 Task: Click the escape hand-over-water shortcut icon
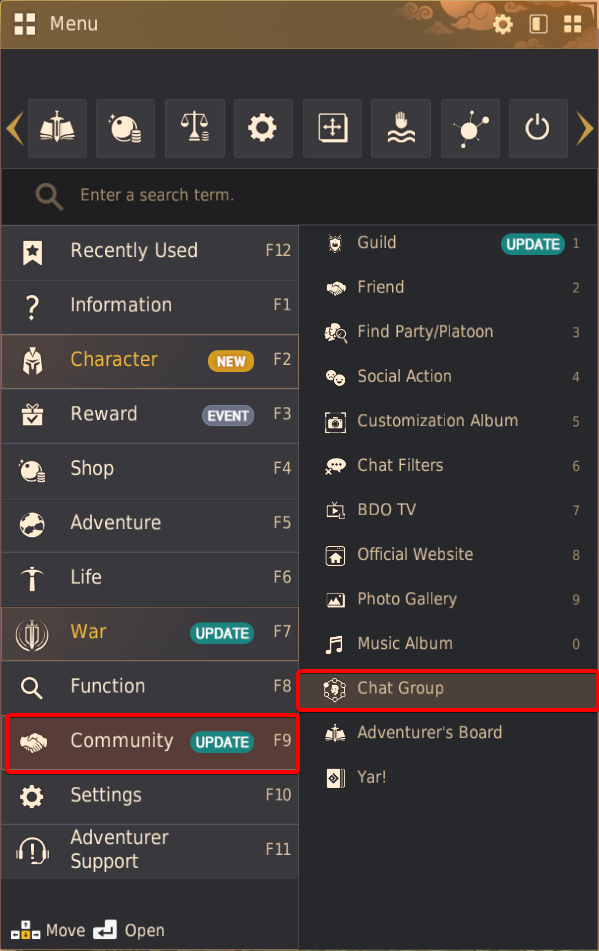click(x=401, y=129)
